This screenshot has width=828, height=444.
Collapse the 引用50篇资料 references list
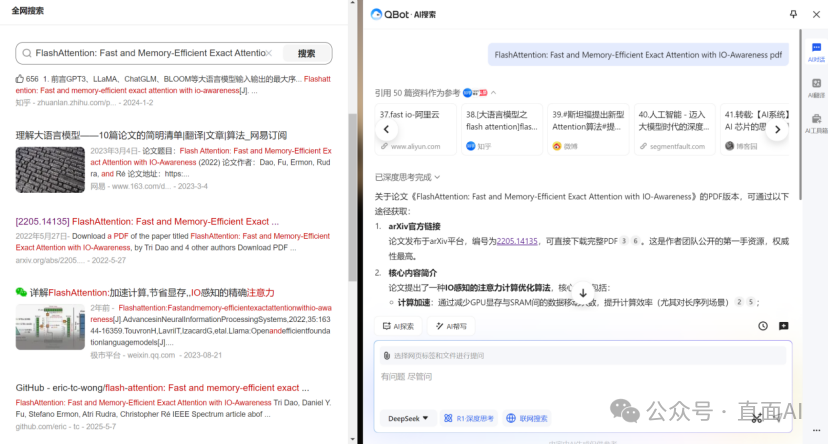click(493, 93)
